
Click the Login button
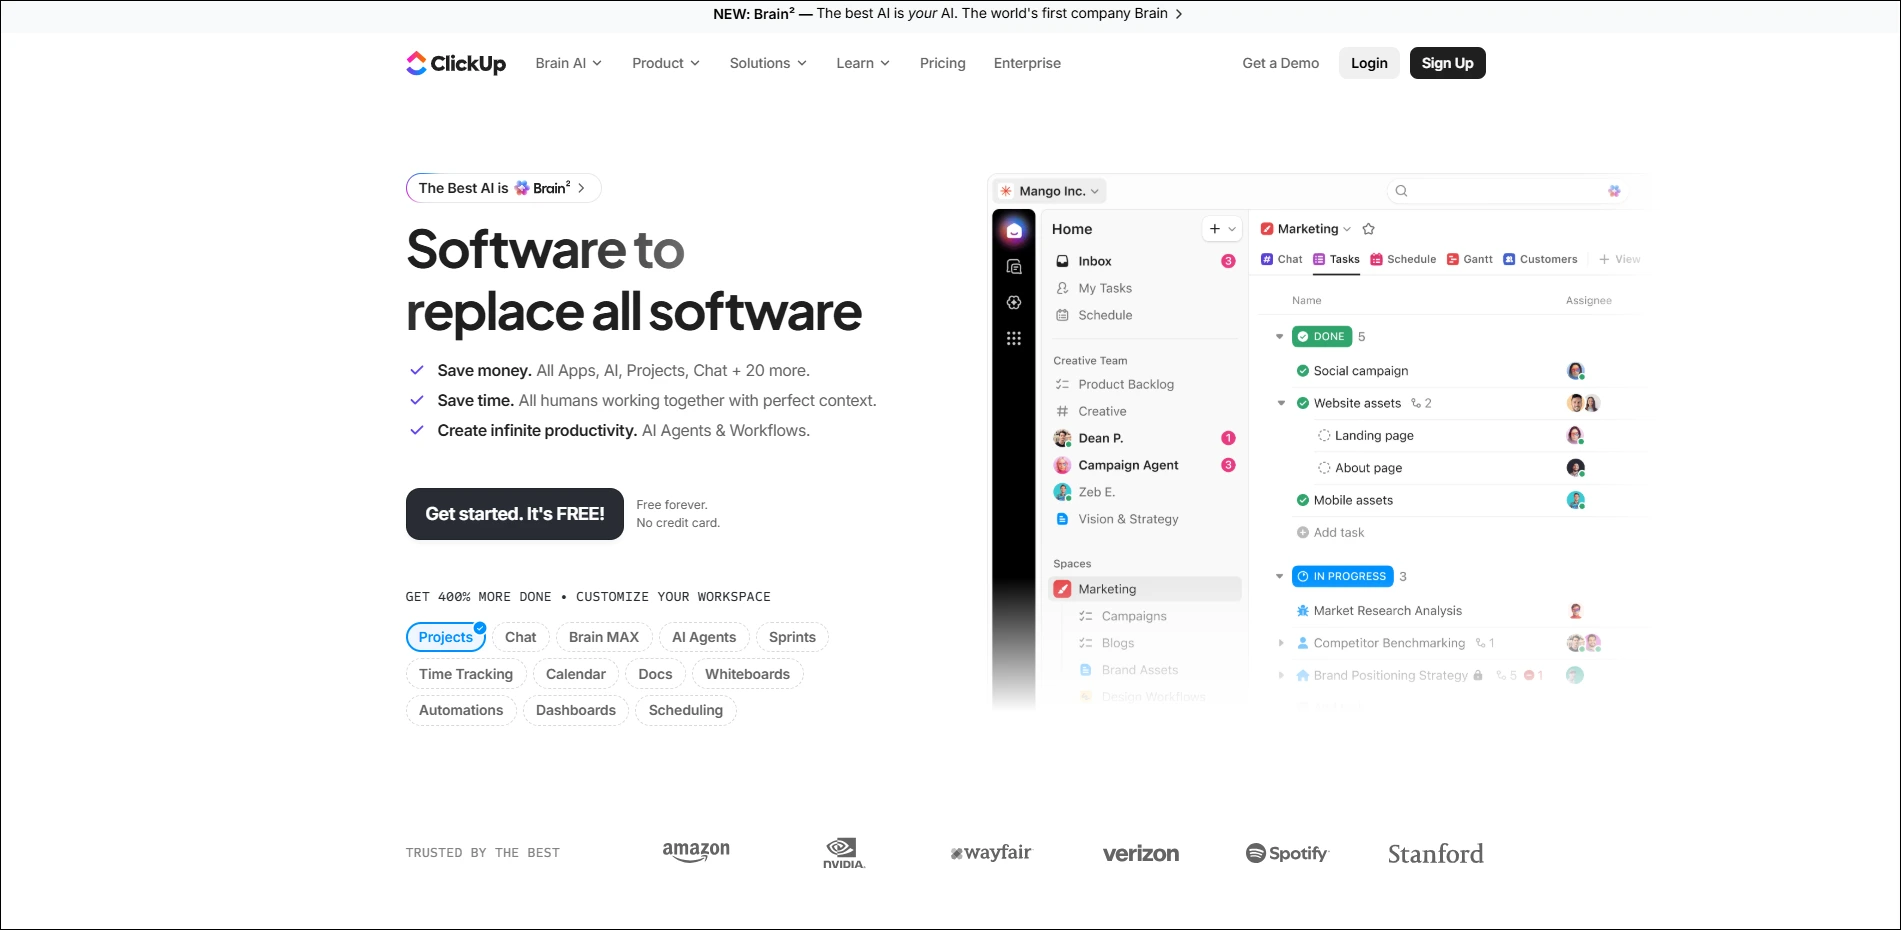coord(1369,63)
